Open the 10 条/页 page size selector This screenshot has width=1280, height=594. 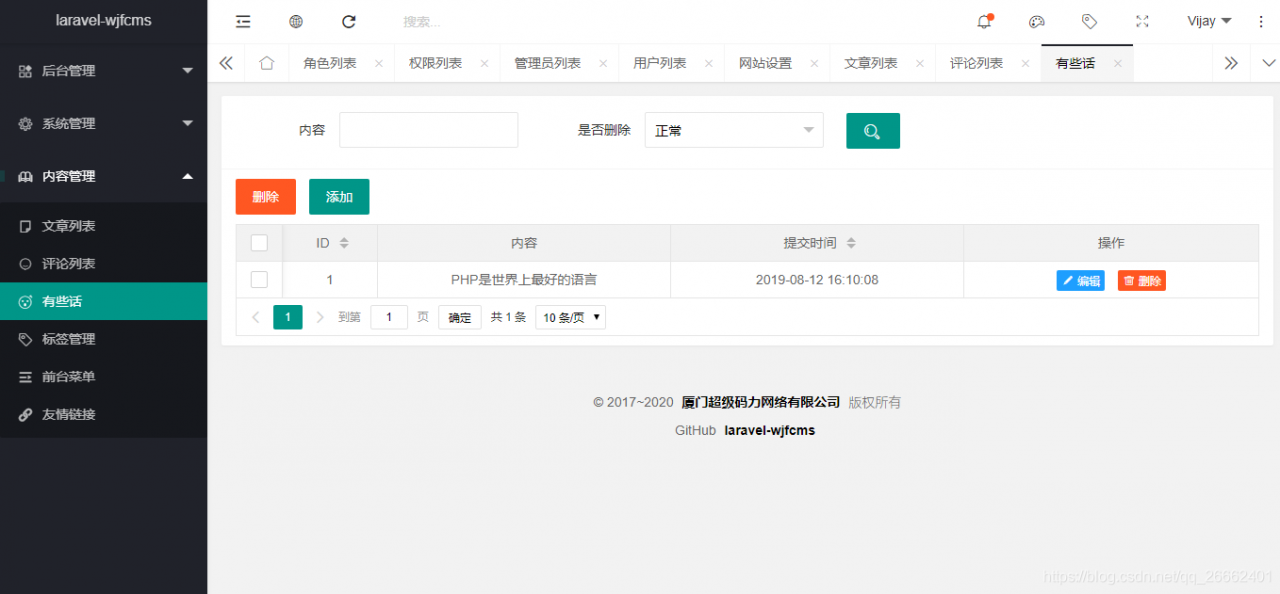(570, 316)
